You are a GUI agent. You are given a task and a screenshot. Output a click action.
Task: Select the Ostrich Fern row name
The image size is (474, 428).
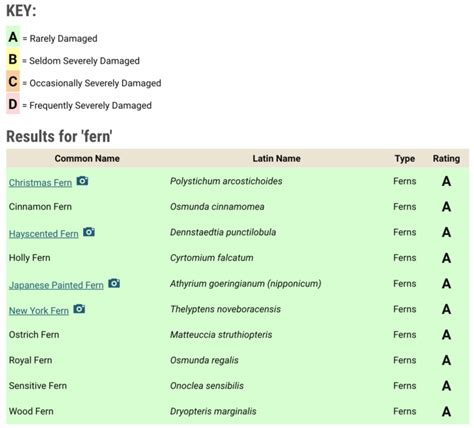(34, 335)
